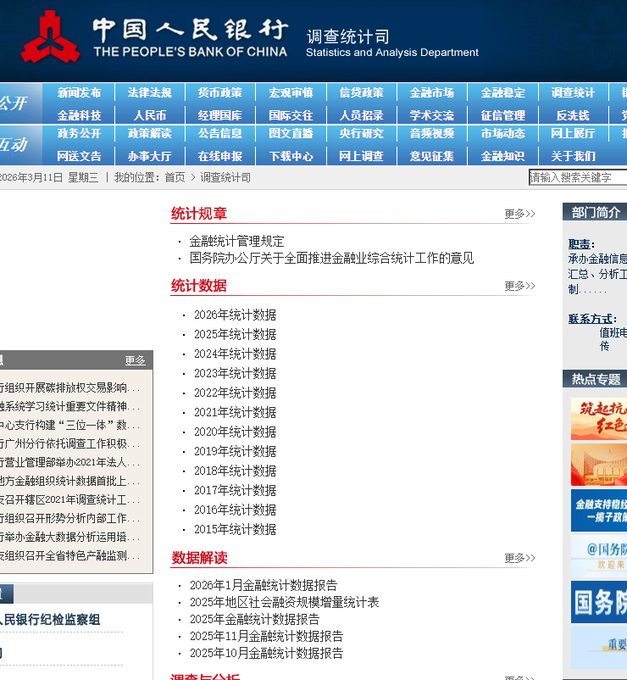Expand 更多>> beside 统计数据 heading
This screenshot has height=680, width=627.
520,286
